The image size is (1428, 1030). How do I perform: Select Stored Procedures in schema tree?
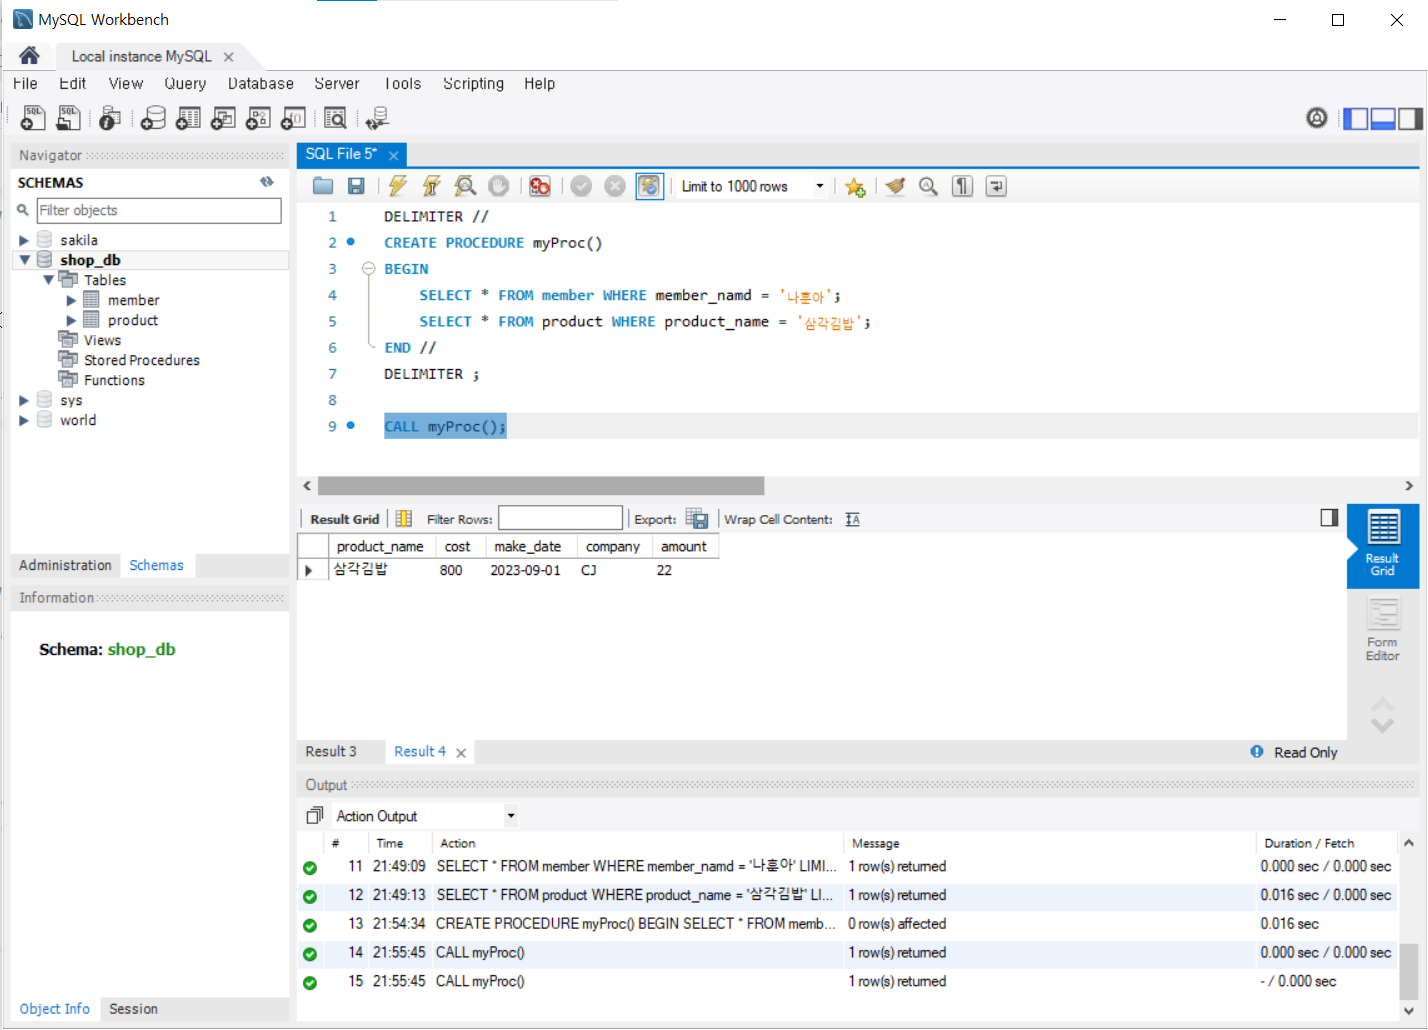142,360
